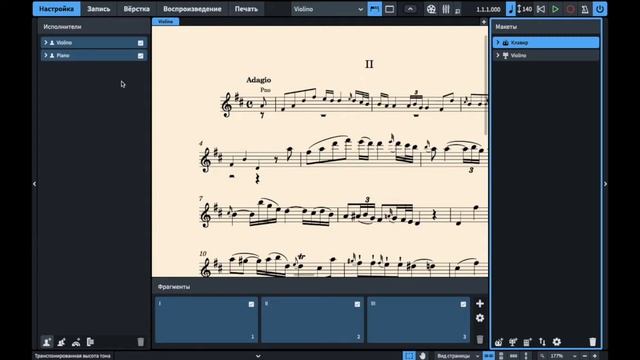This screenshot has height=360, width=640.
Task: Switch to the Запись mode tab
Action: point(99,9)
